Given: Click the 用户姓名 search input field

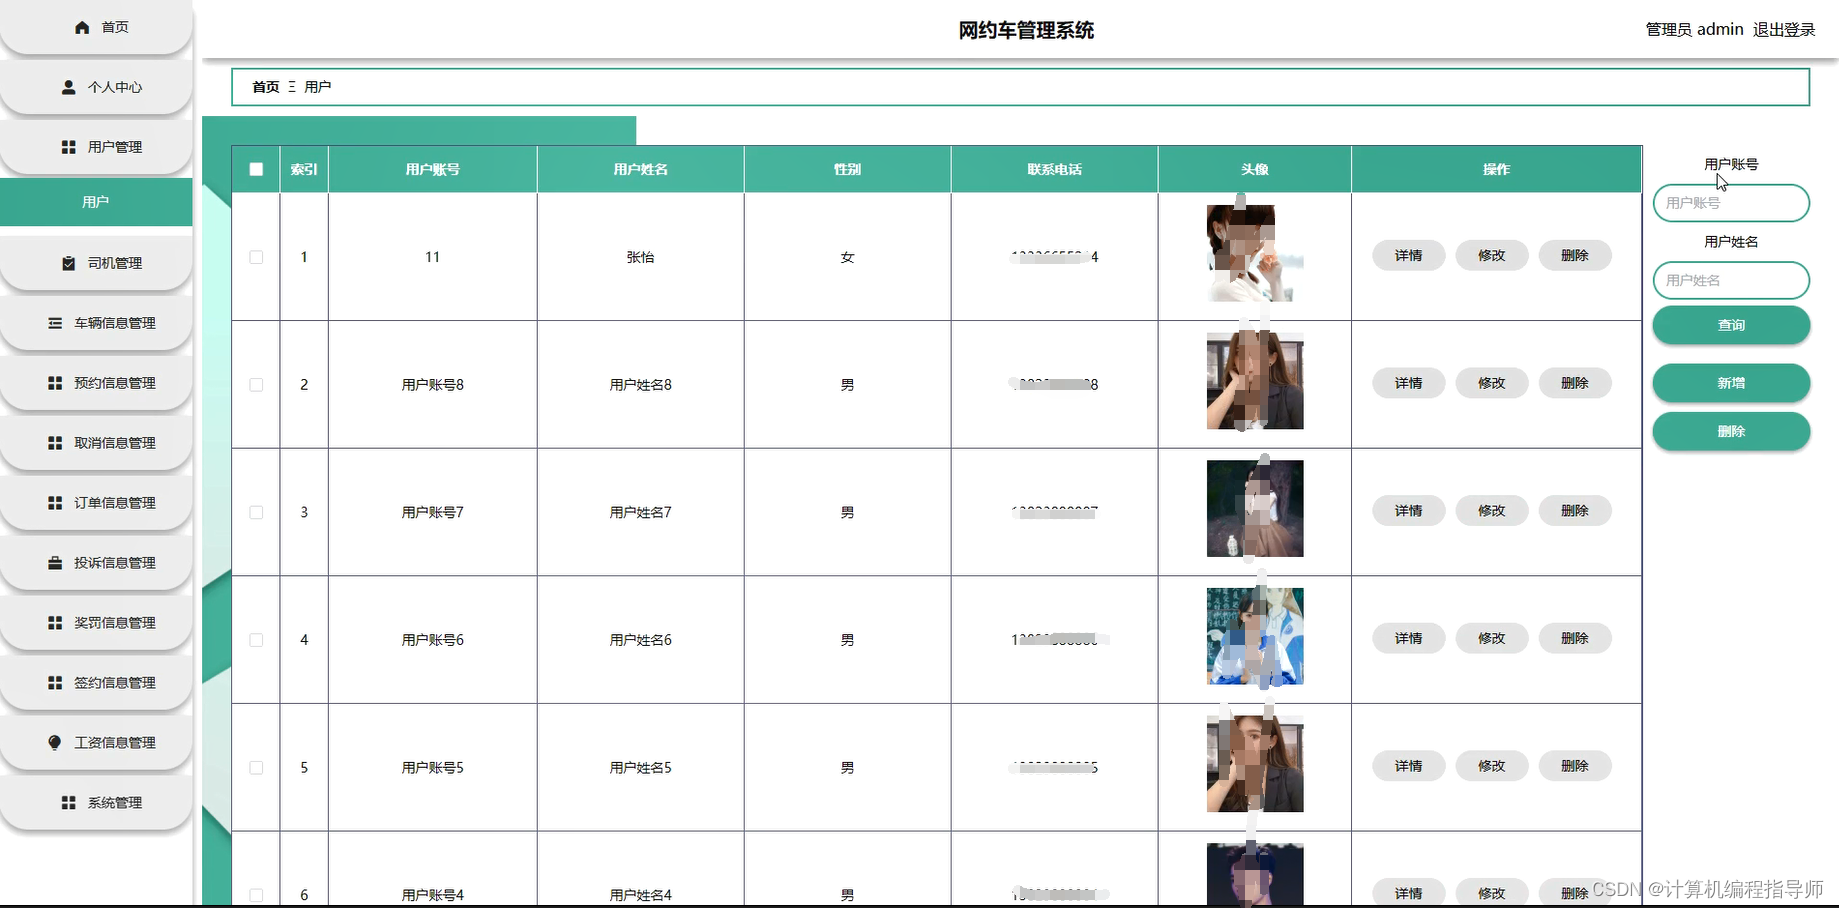Looking at the screenshot, I should click(1731, 281).
